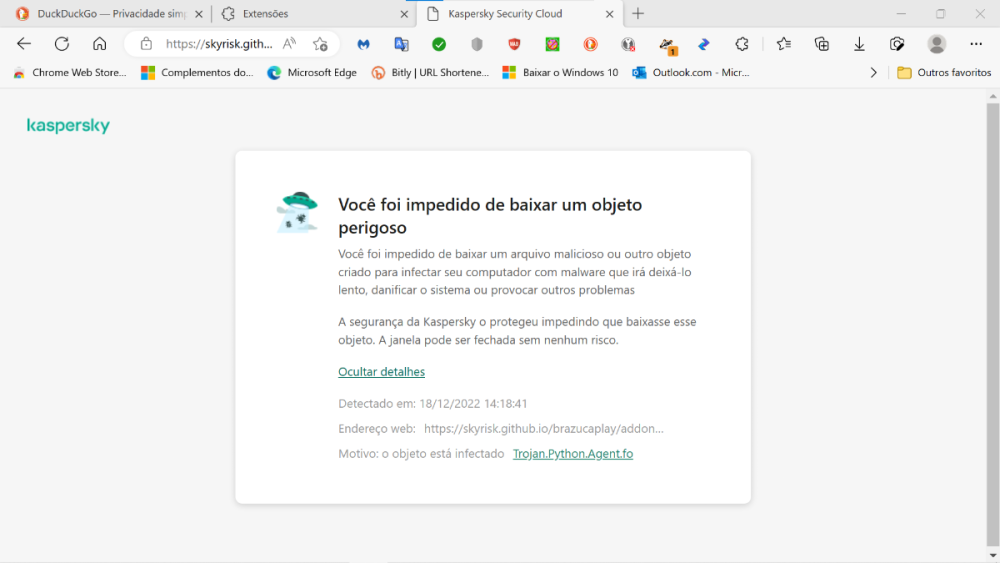Click the address bar showing skyrisk URL
Viewport: 1000px width, 563px height.
pyautogui.click(x=219, y=44)
